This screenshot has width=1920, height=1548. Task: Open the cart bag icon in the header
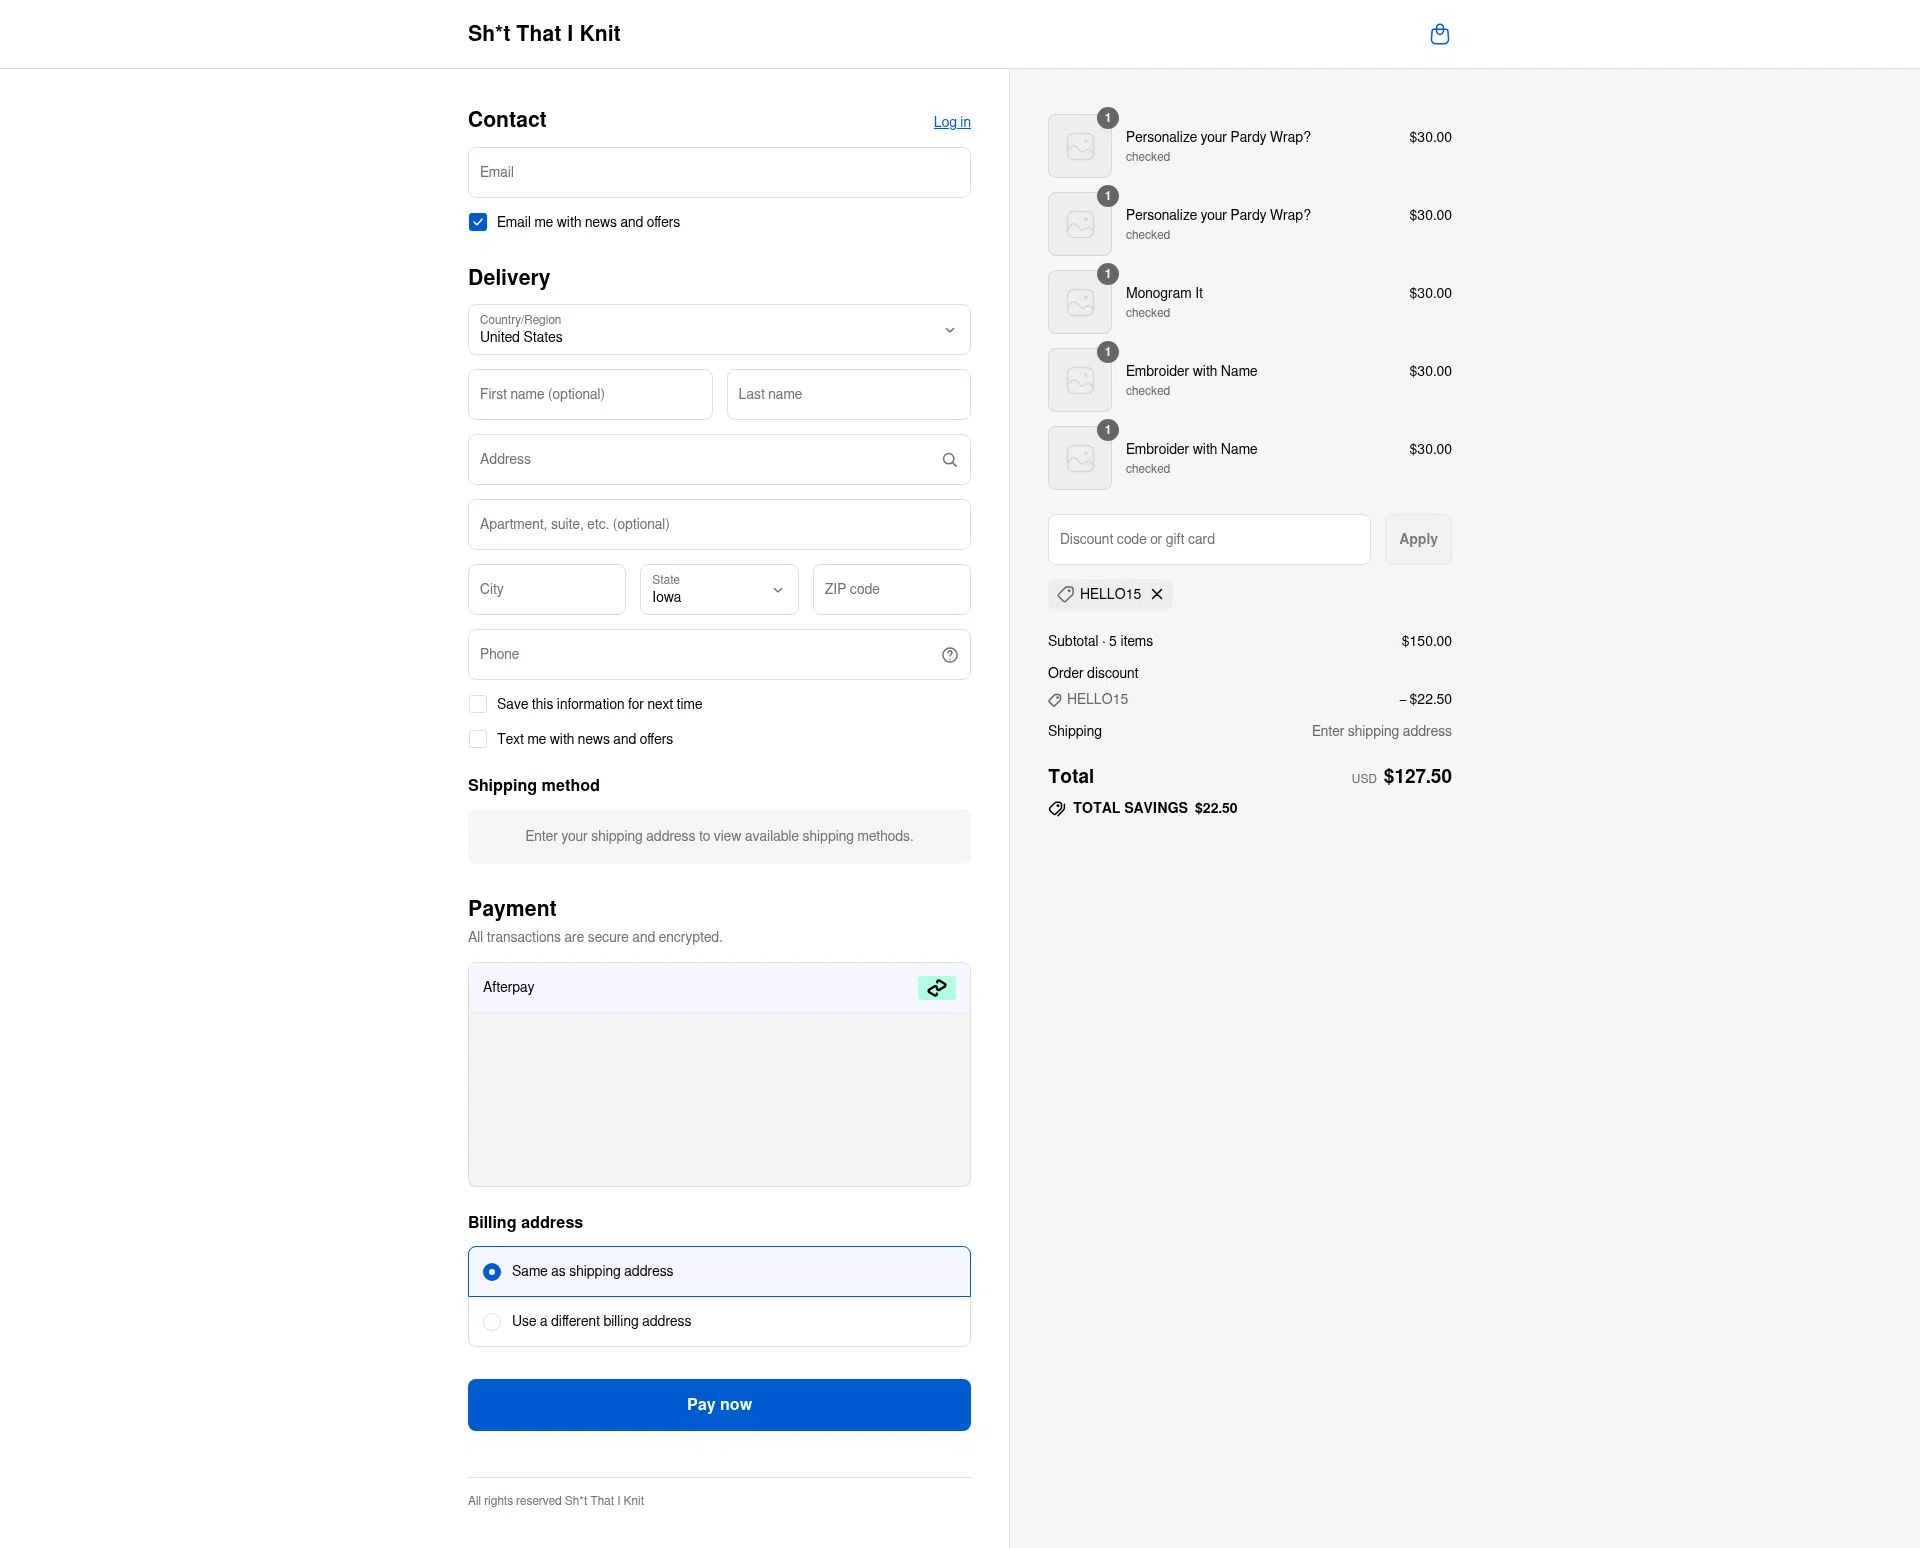pyautogui.click(x=1440, y=33)
